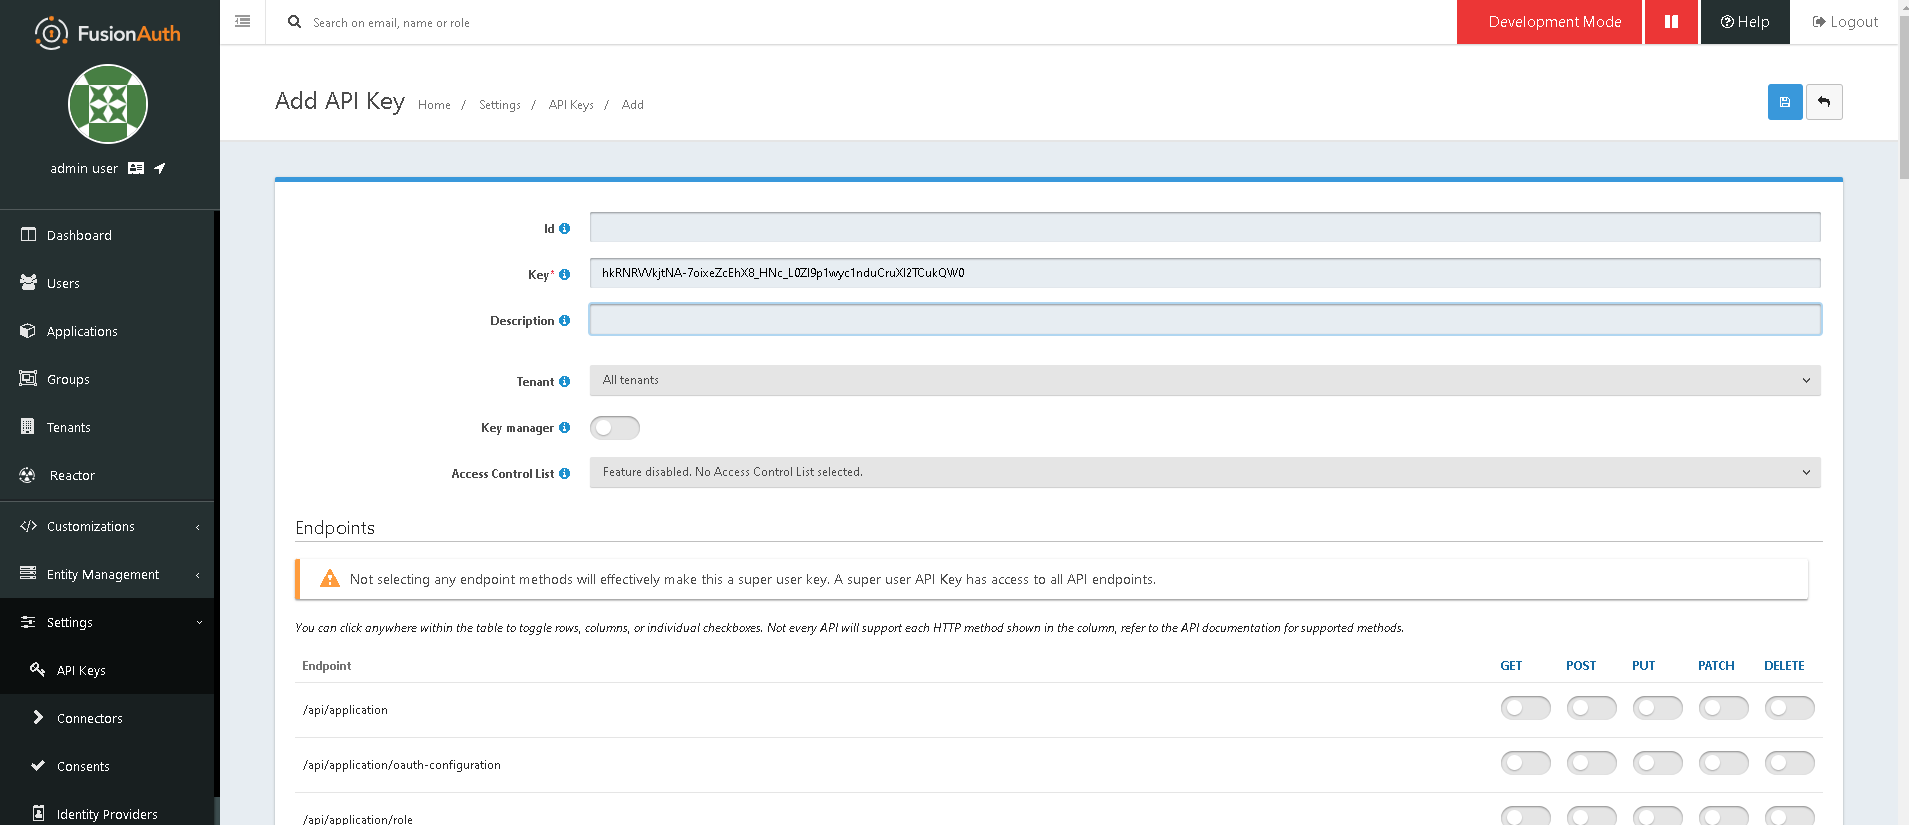Click the Description input field

[x=1205, y=319]
